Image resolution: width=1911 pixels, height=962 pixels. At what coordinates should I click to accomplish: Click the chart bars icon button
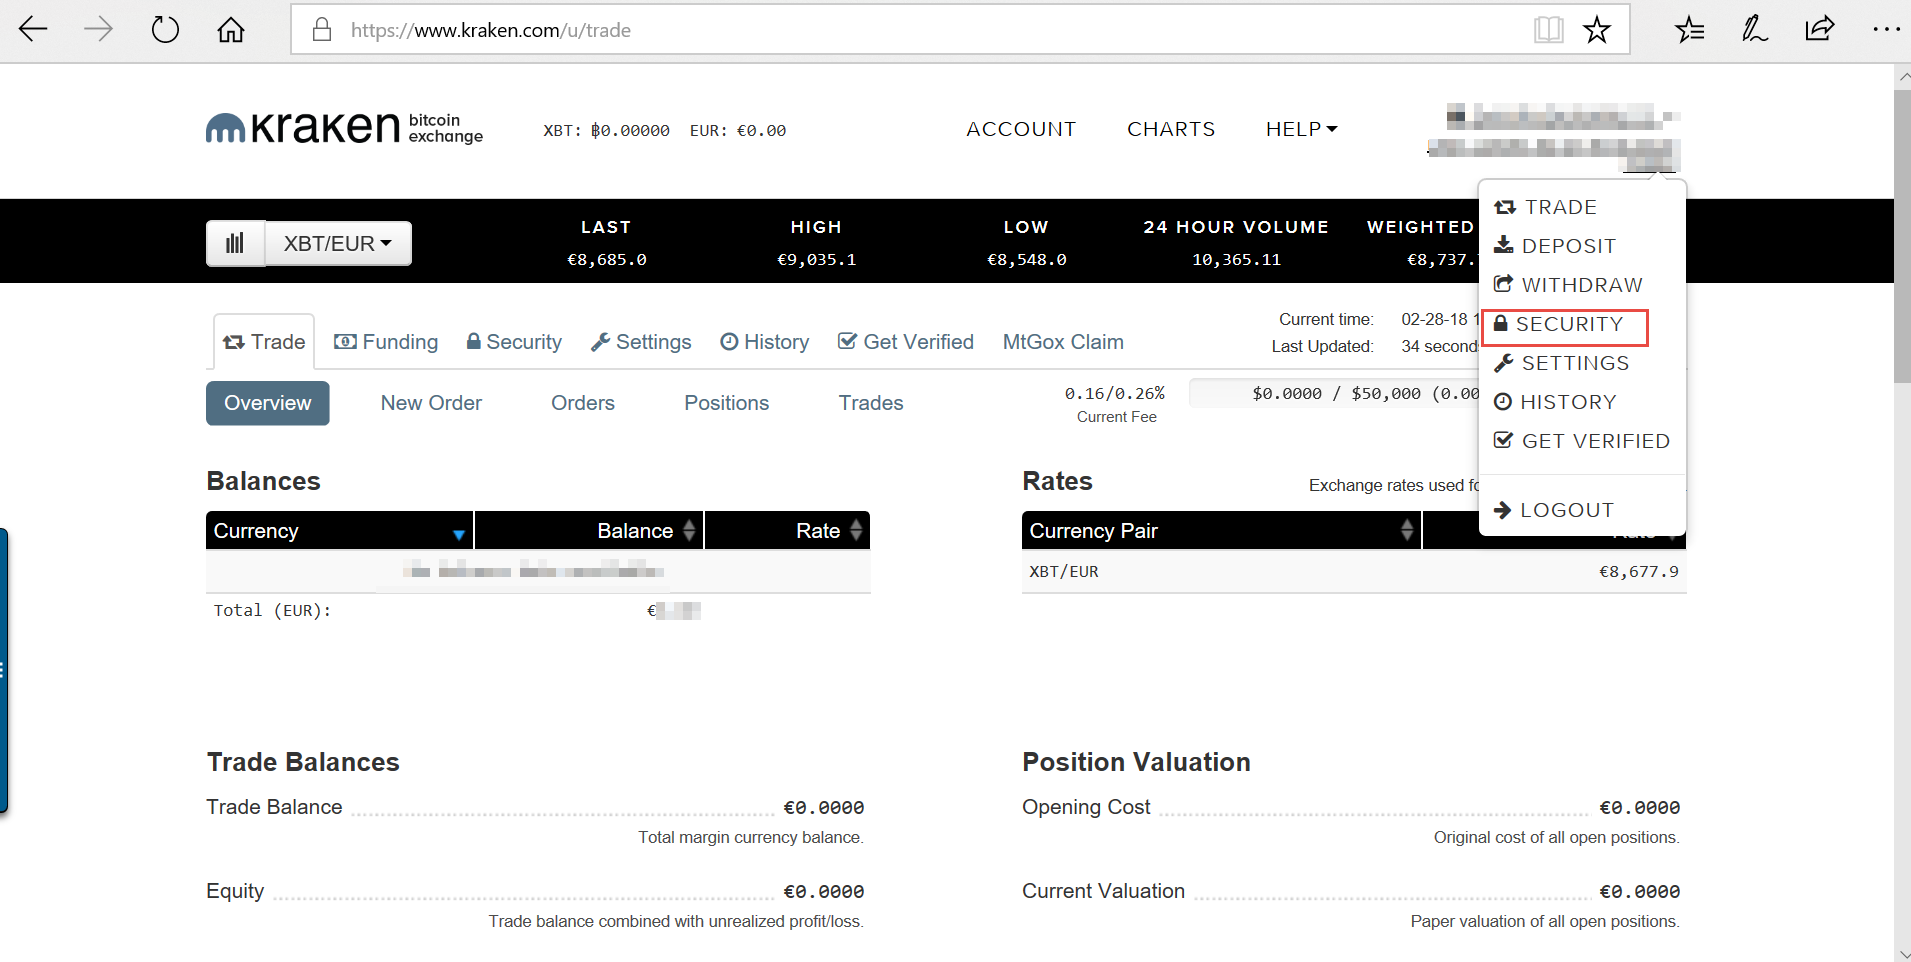235,243
